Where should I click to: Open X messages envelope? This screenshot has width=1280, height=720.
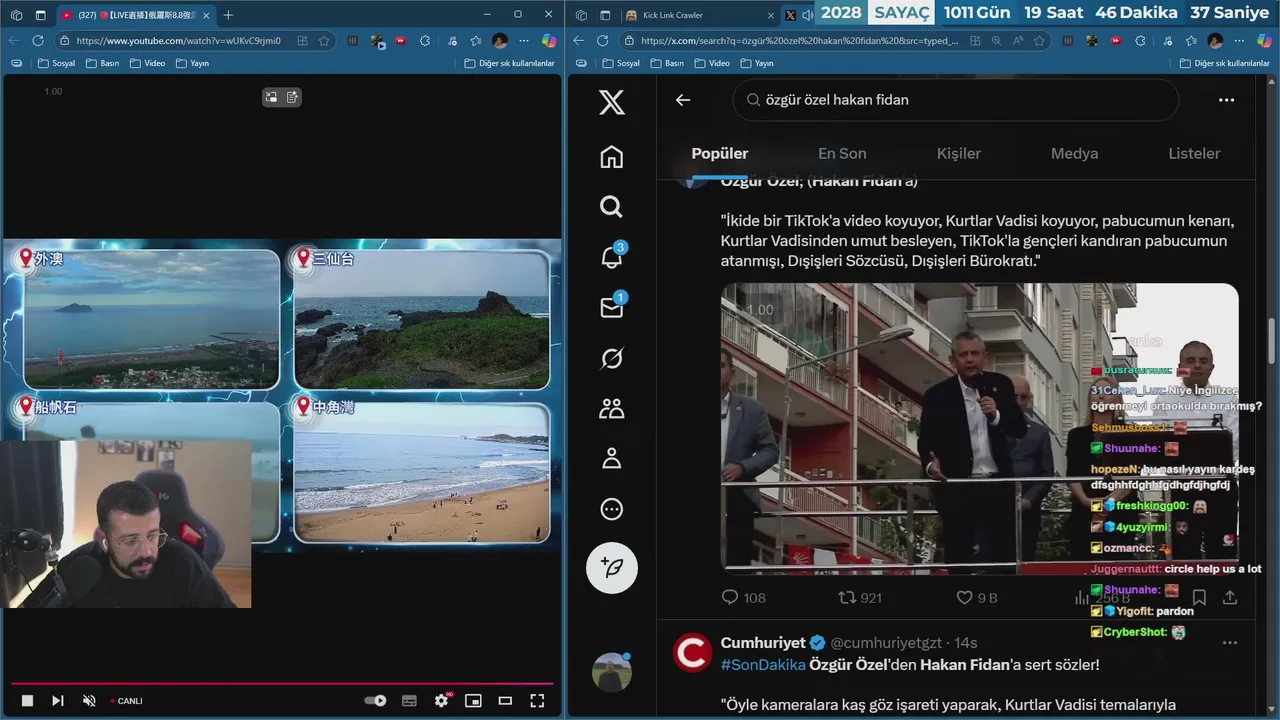tap(612, 307)
